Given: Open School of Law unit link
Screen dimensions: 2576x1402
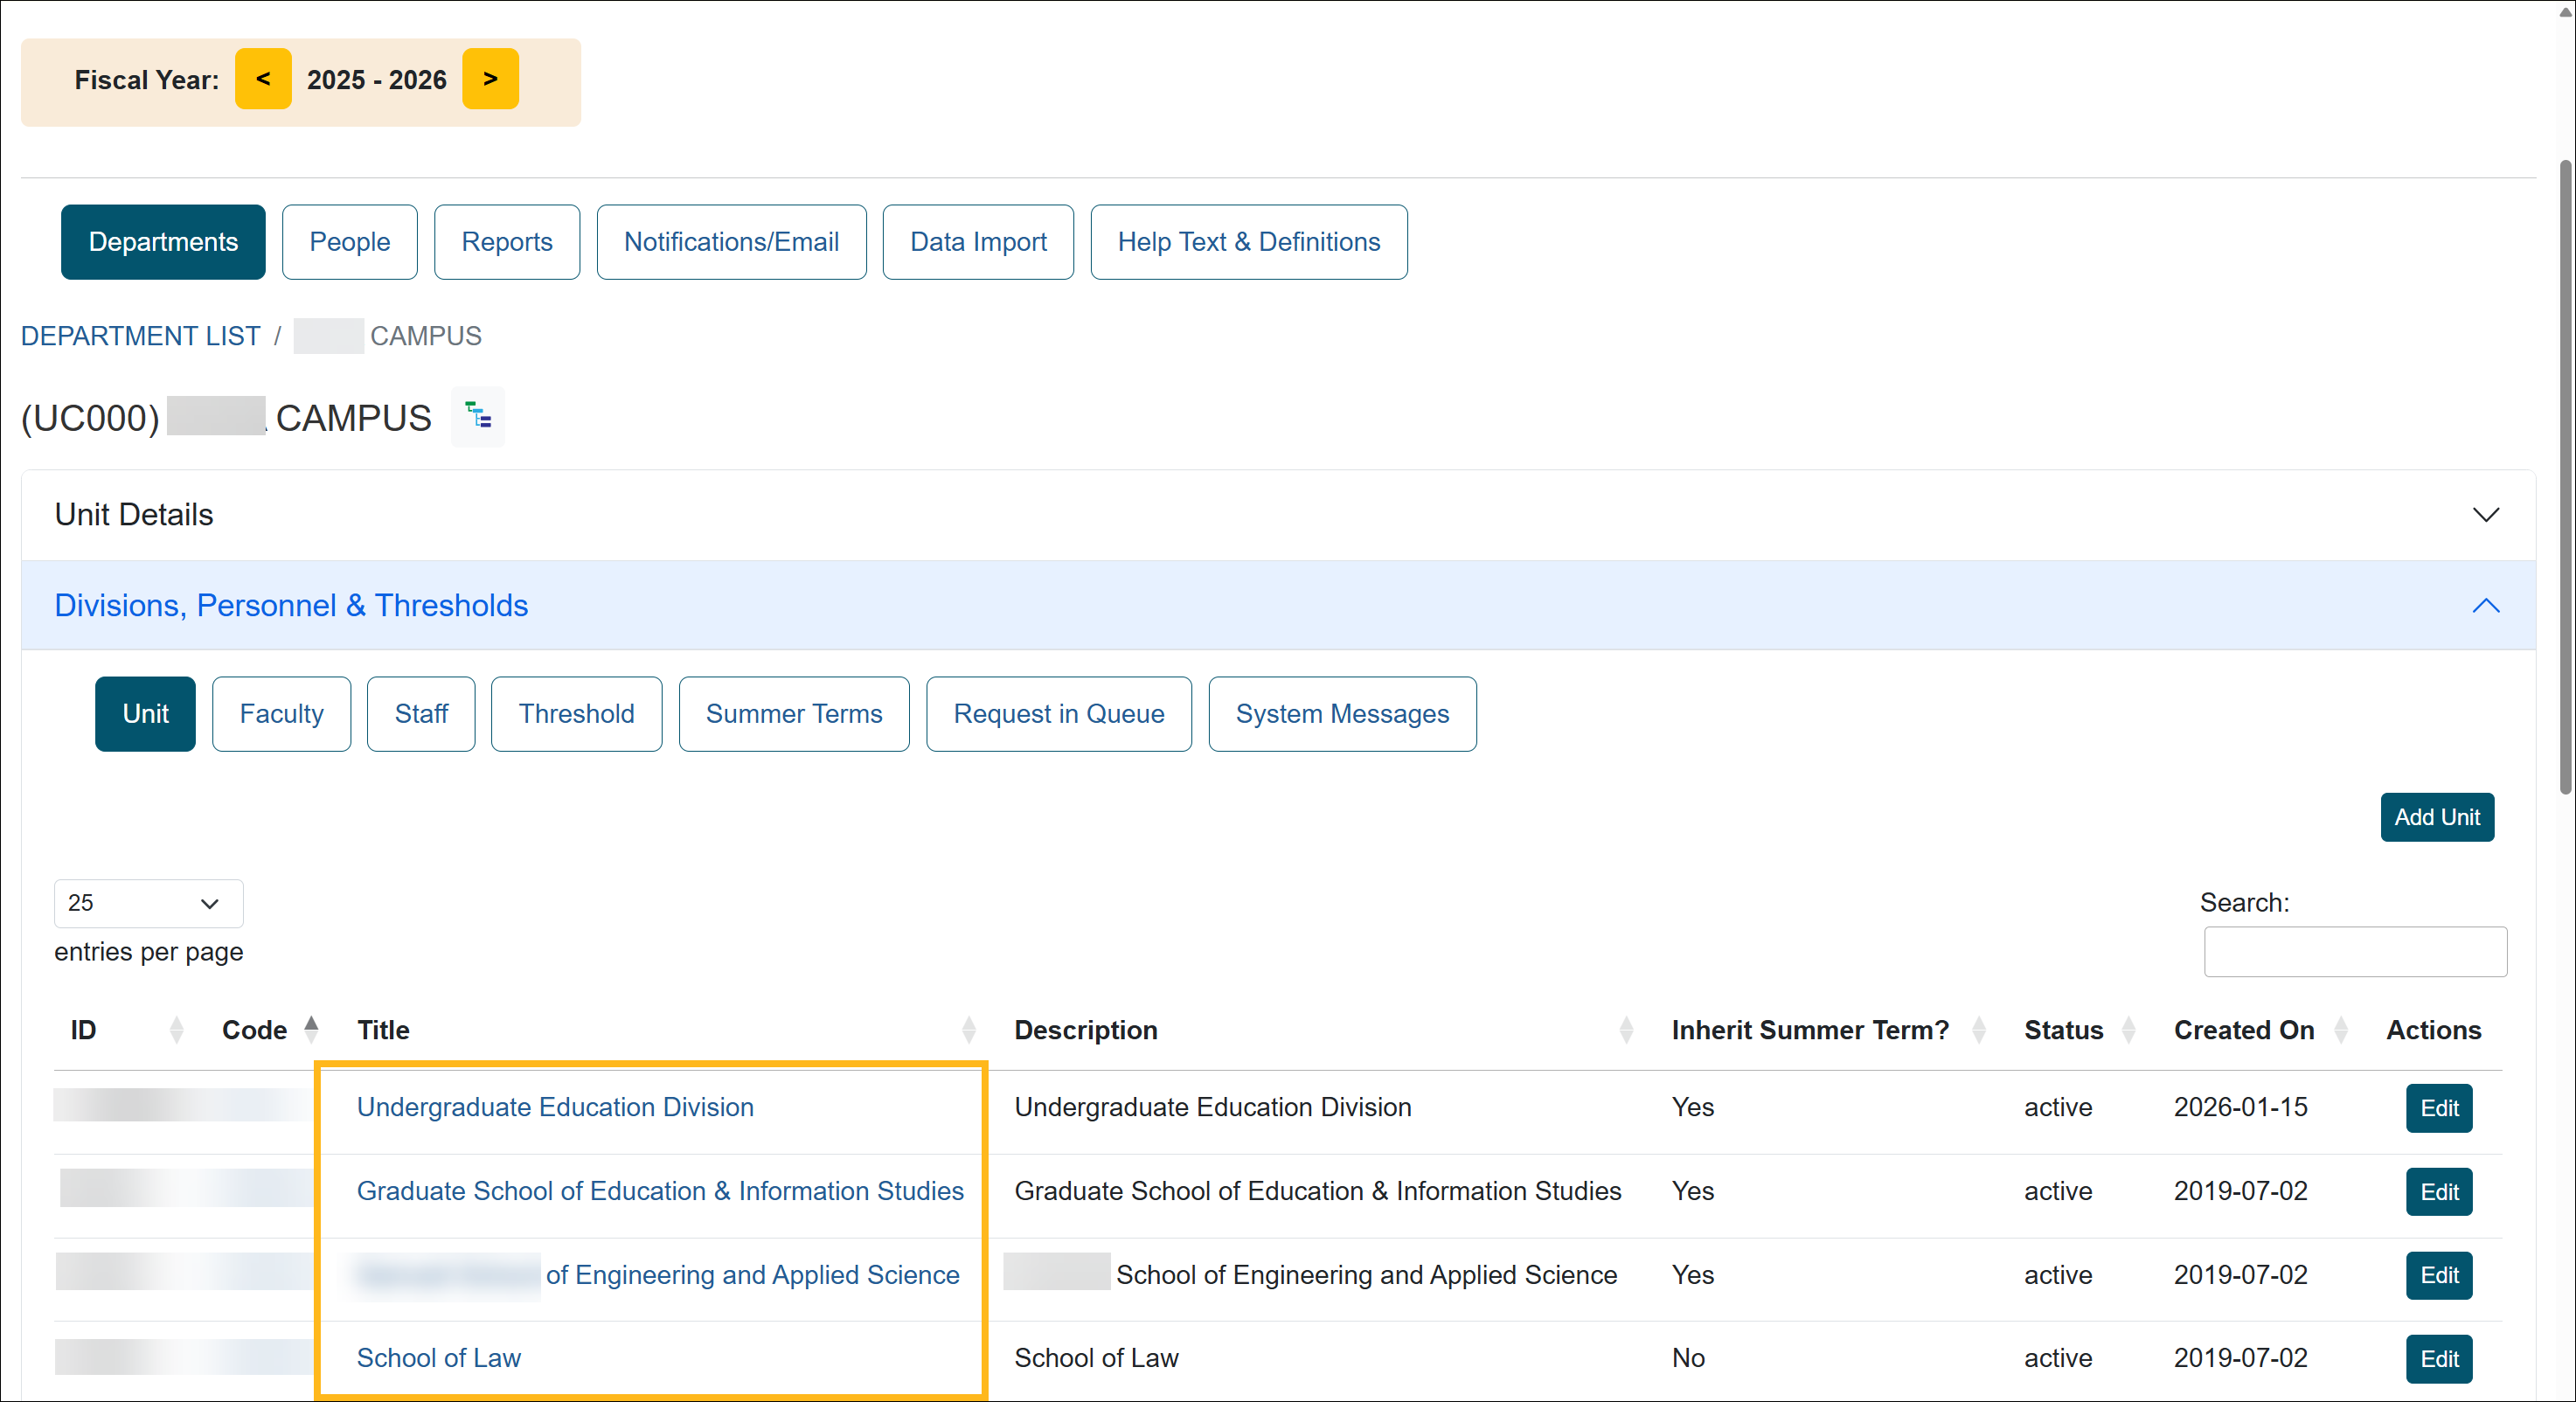Looking at the screenshot, I should point(438,1358).
